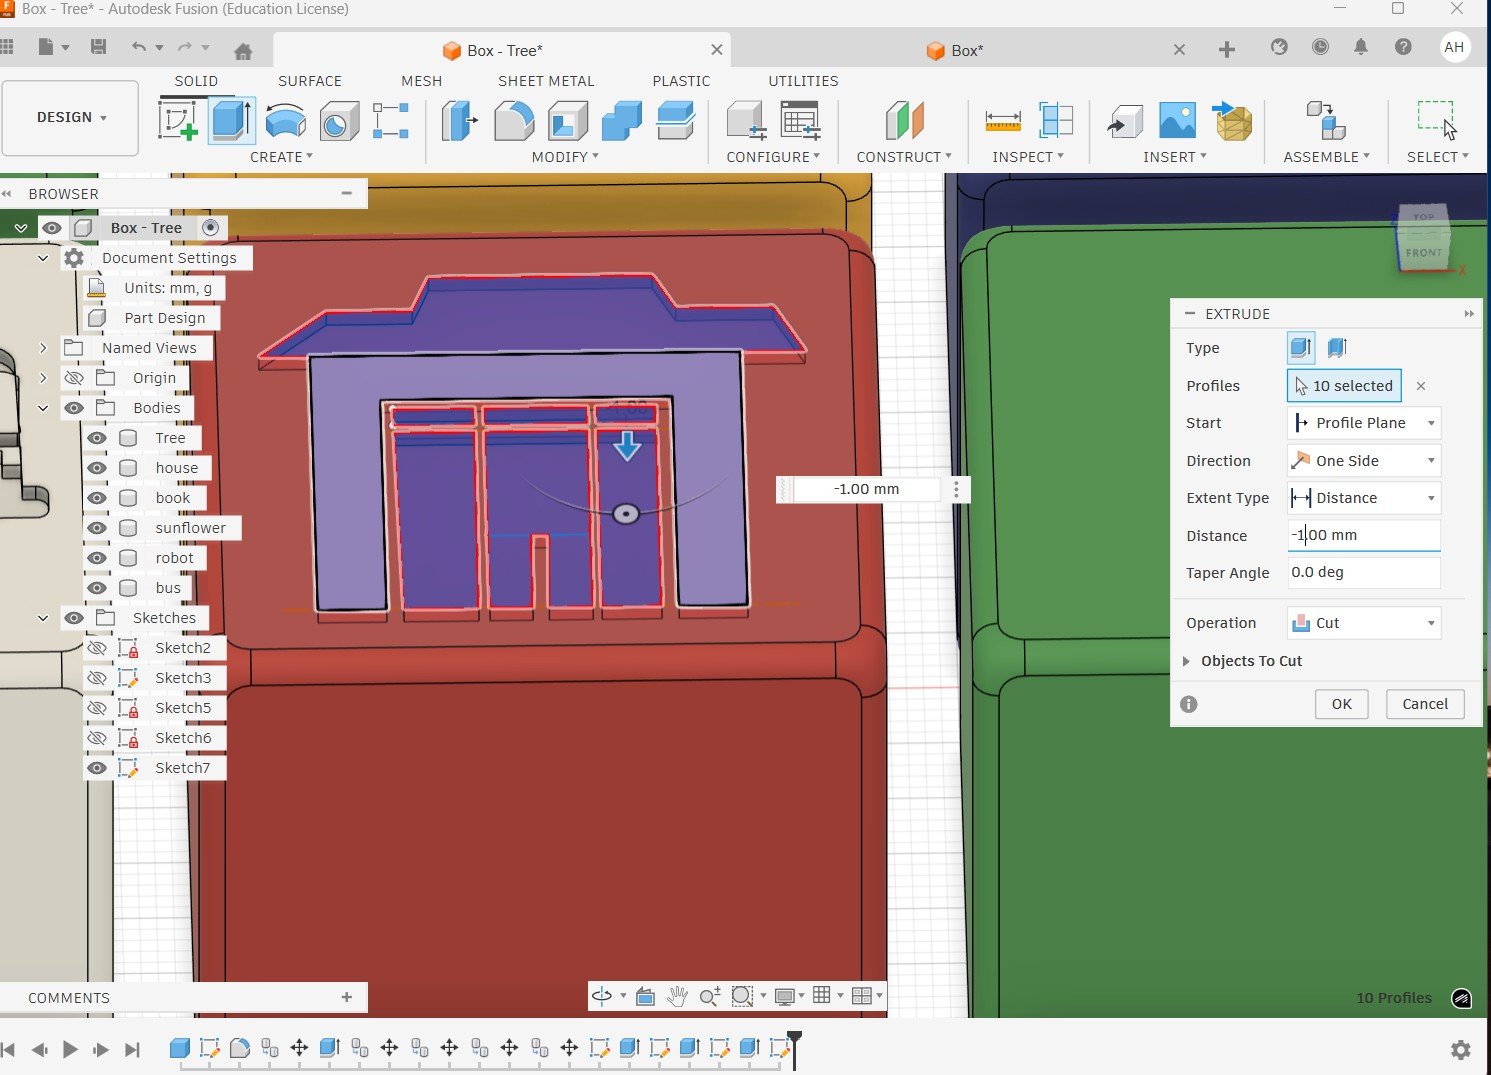Screen dimensions: 1491x1075
Task: Cancel the Extrude operation
Action: pyautogui.click(x=1424, y=704)
